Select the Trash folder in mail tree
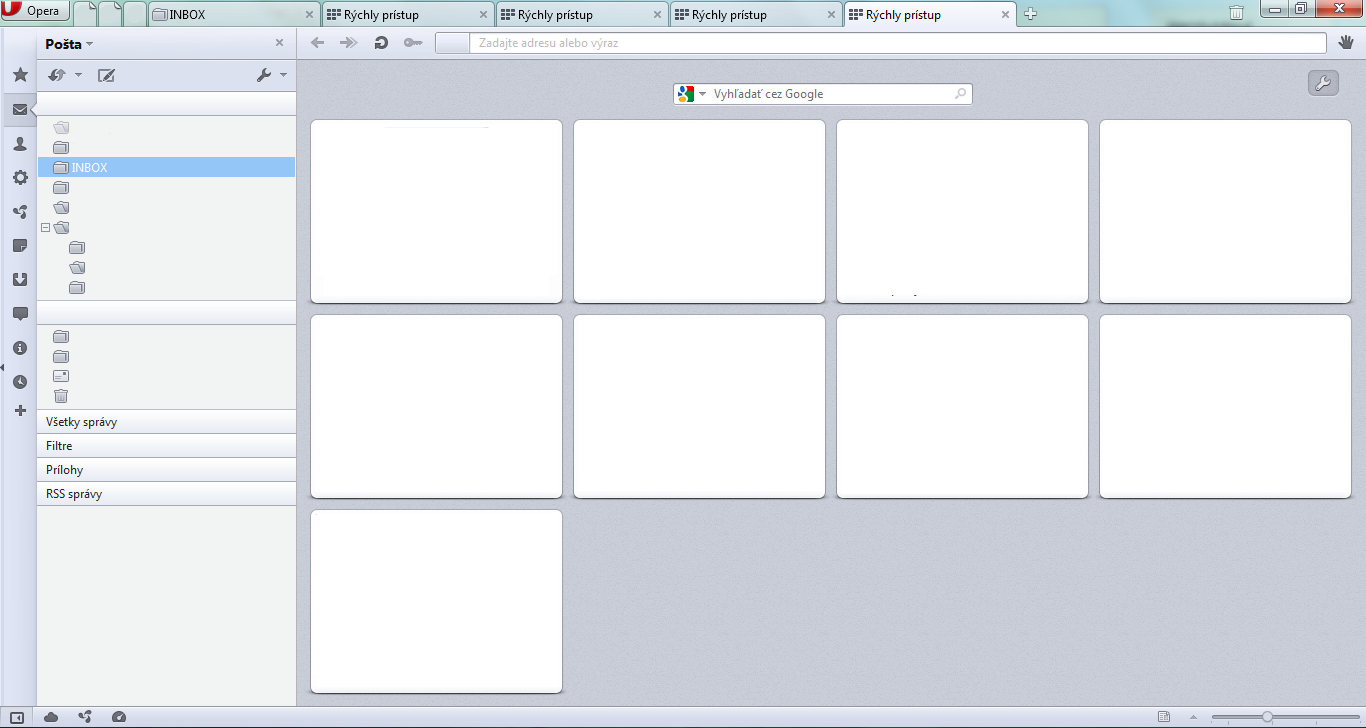The width and height of the screenshot is (1366, 728). pyautogui.click(x=61, y=396)
